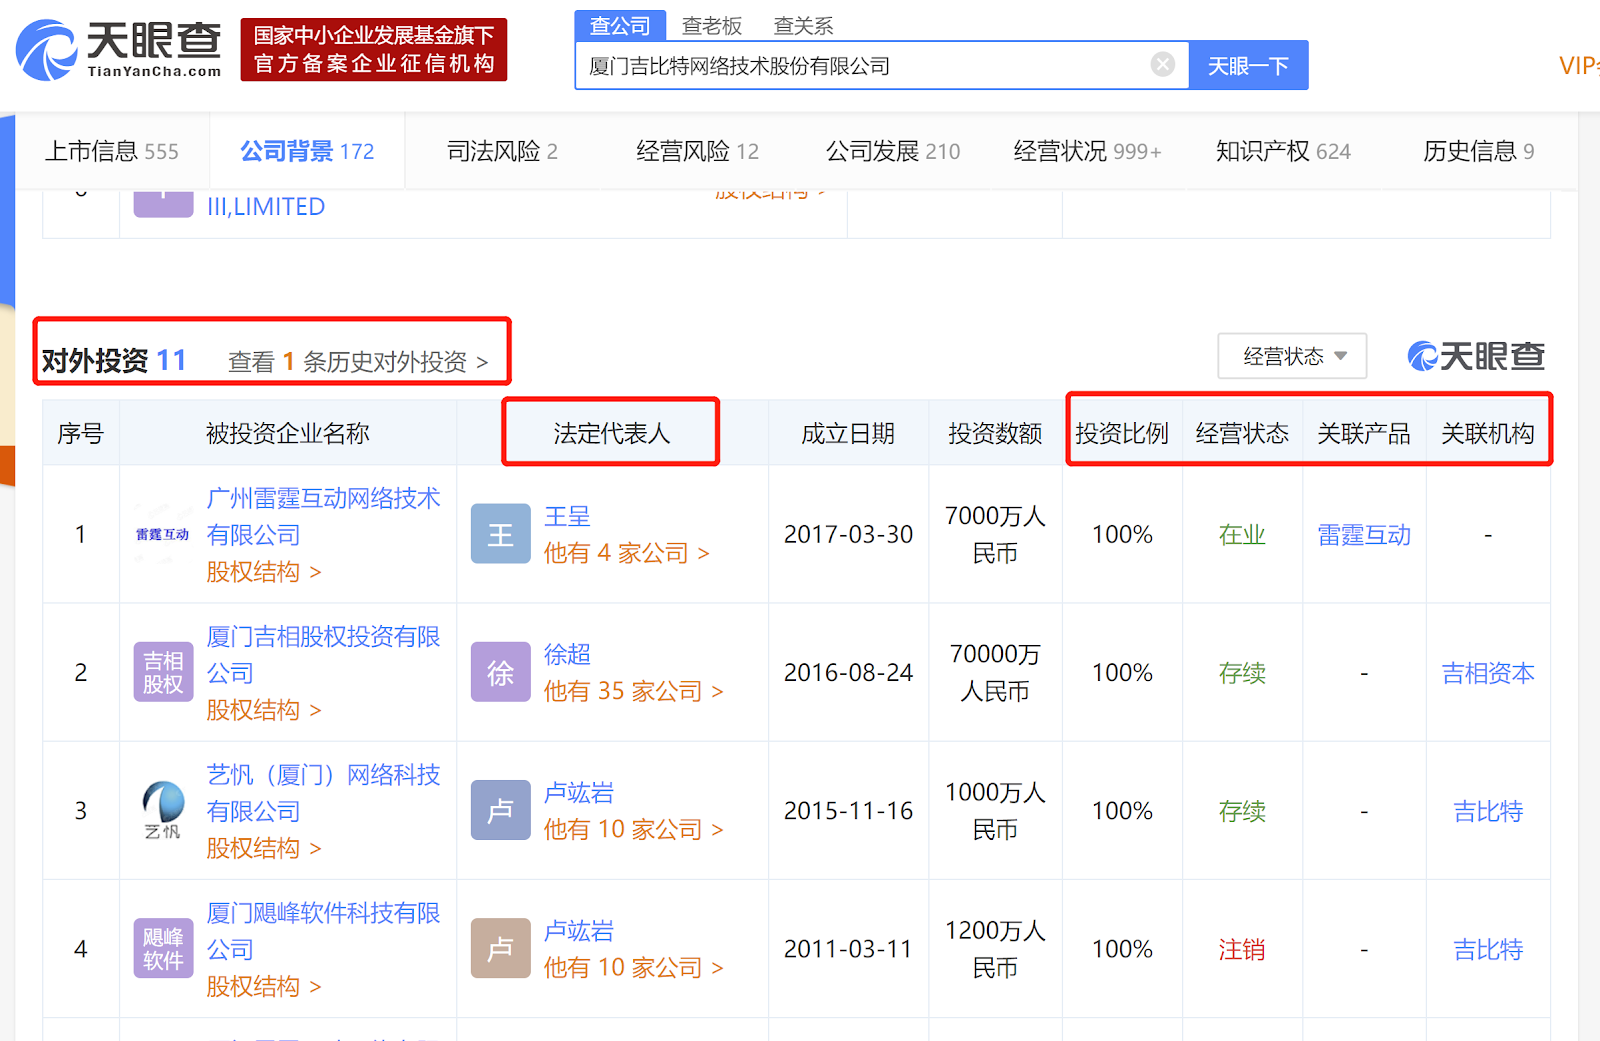
Task: Open 司法风险 tab
Action: point(502,151)
